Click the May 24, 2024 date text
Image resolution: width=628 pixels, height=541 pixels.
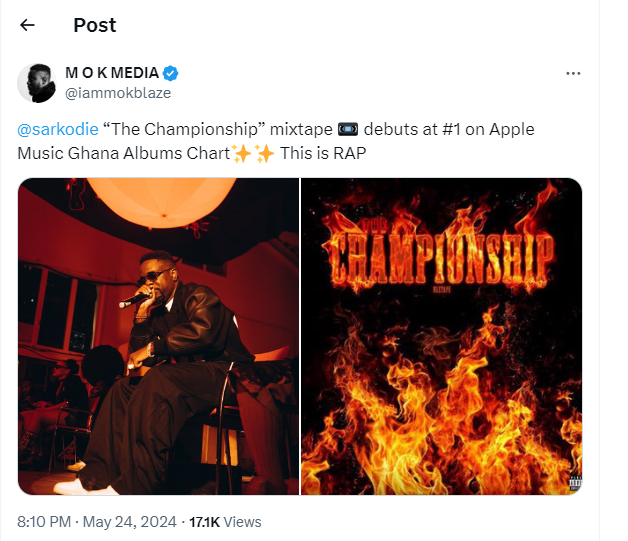coord(130,522)
